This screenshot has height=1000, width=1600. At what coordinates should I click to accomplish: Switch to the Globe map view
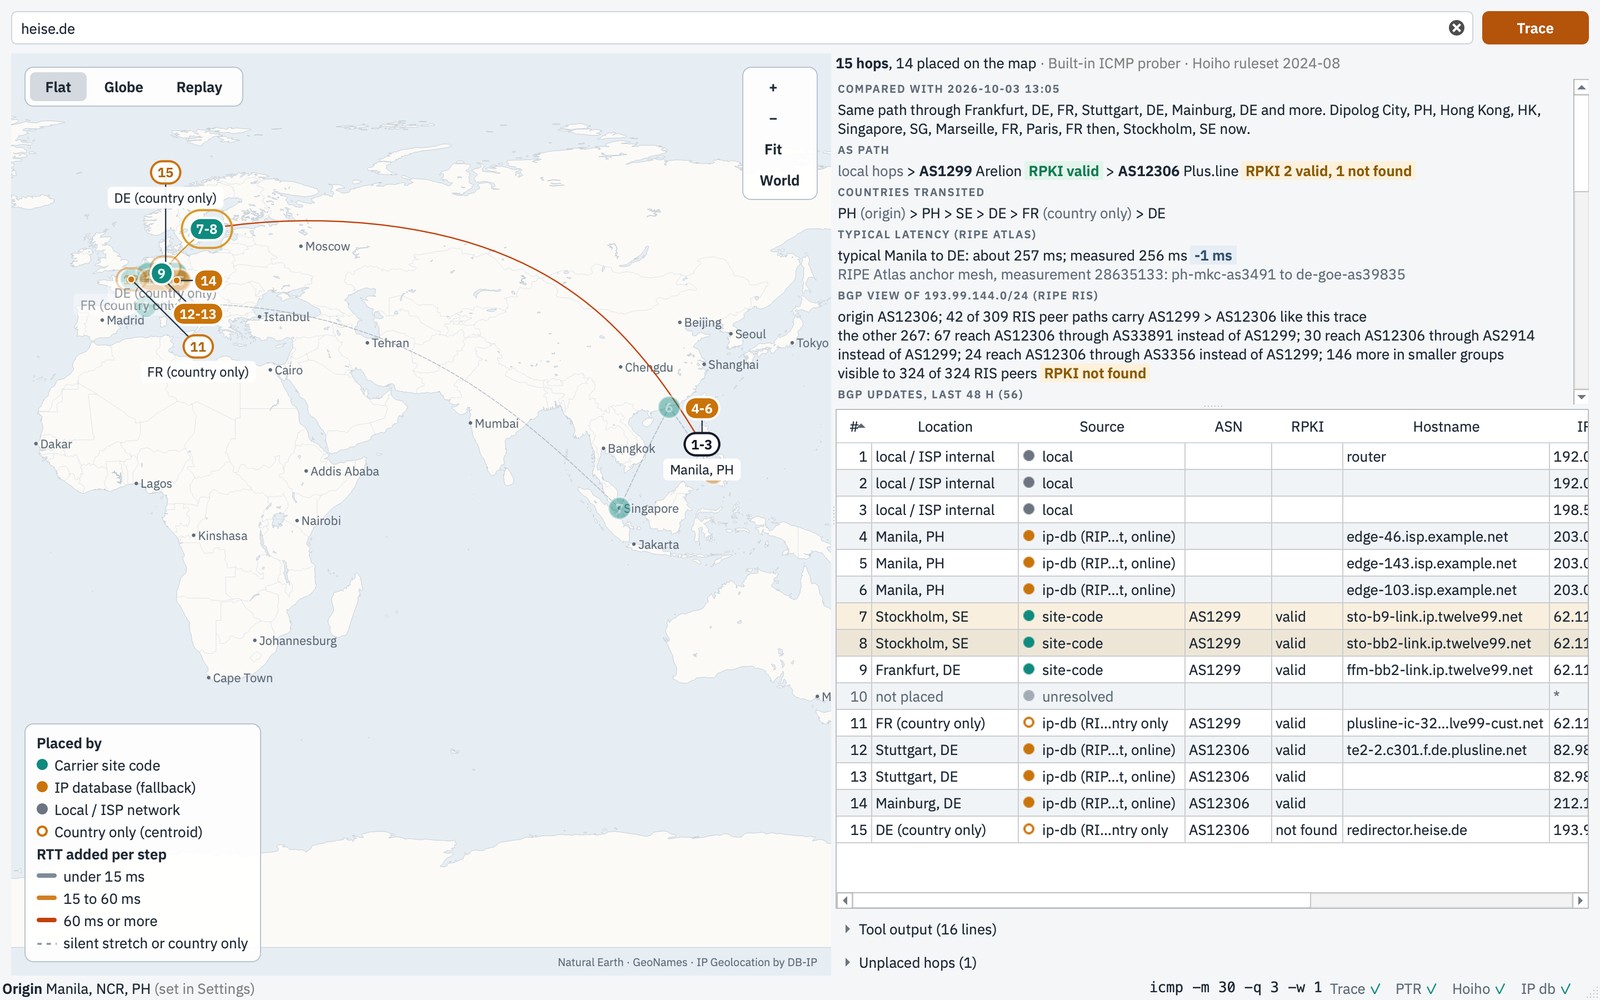click(x=123, y=87)
